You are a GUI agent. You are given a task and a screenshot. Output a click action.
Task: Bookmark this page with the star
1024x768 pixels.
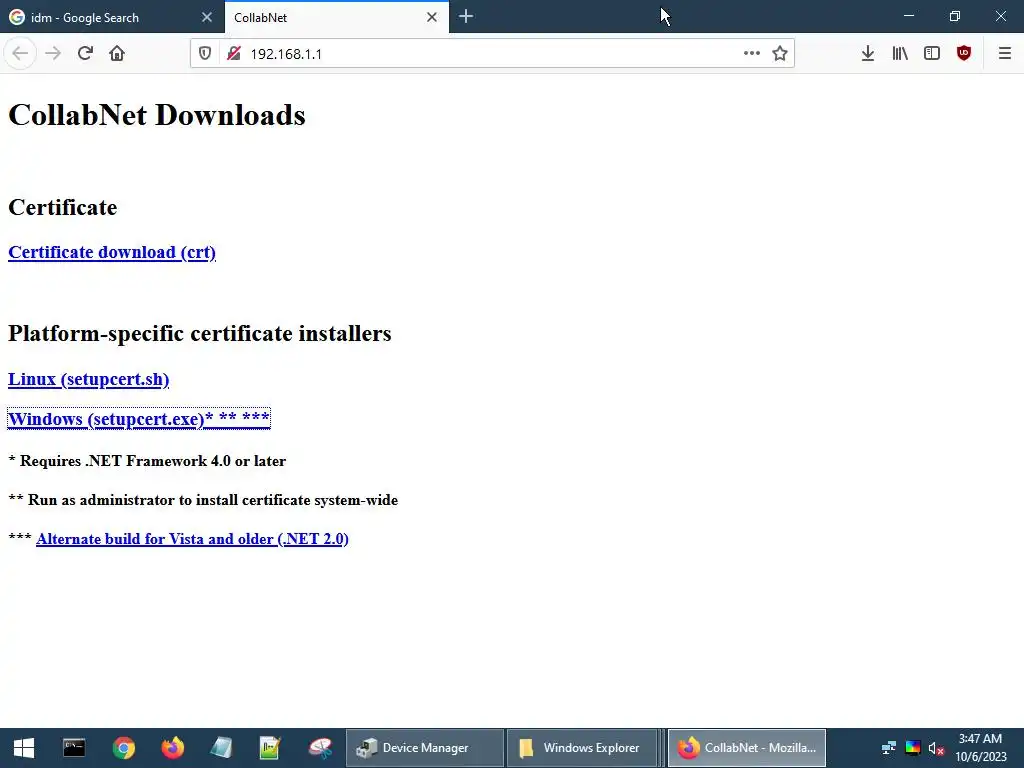780,54
